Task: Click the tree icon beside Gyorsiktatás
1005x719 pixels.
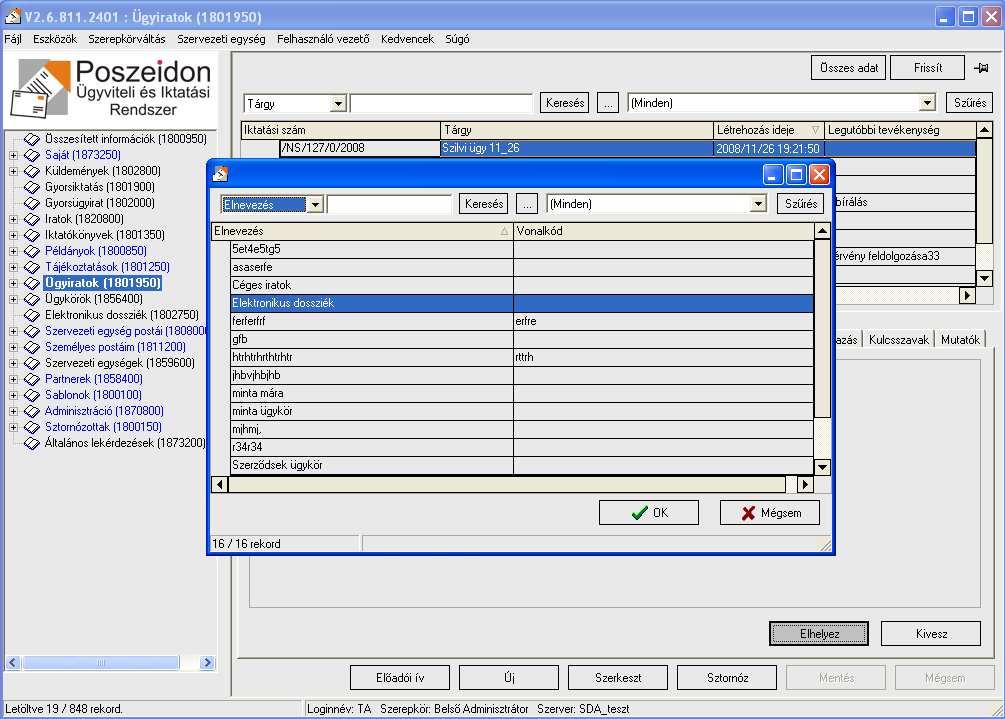Action: pyautogui.click(x=32, y=187)
